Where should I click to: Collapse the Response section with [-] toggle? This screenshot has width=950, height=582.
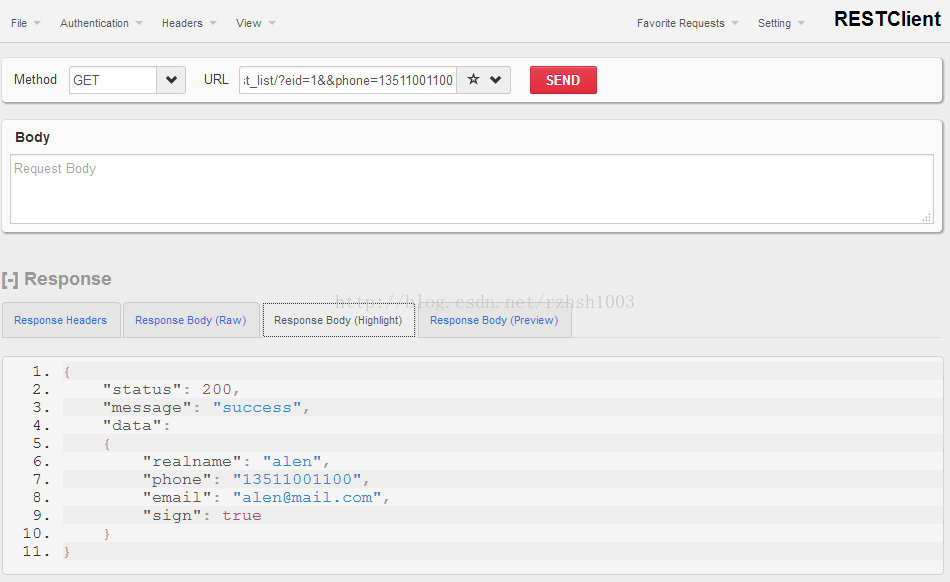(x=10, y=279)
